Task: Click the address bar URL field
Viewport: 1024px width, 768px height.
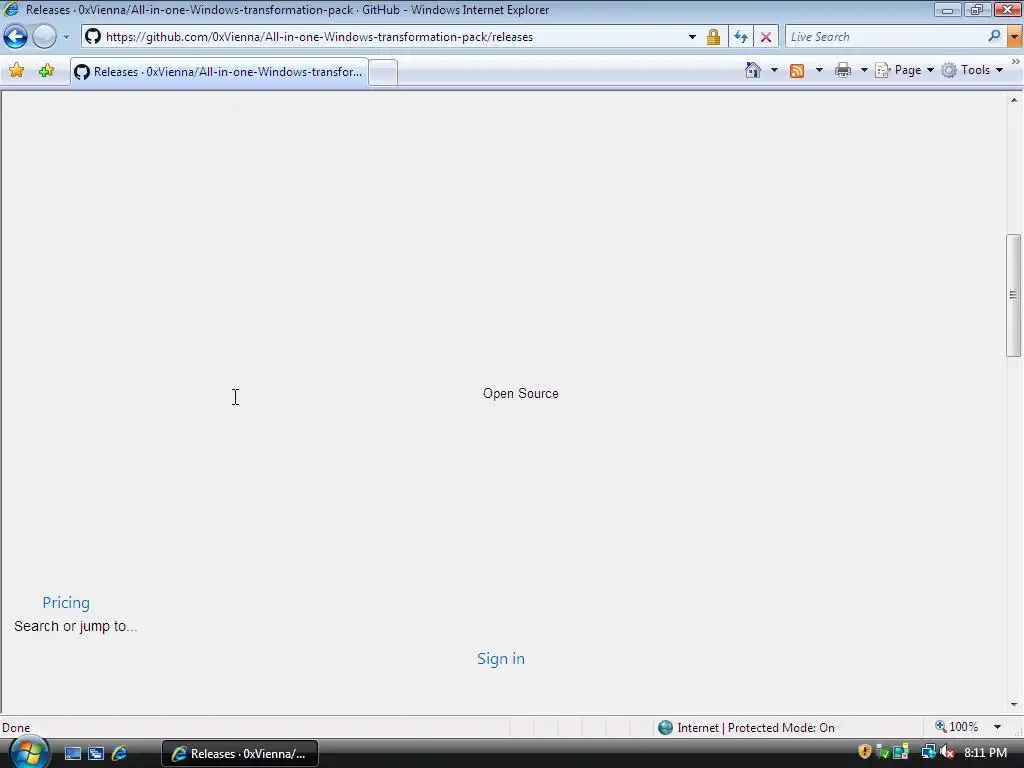Action: point(392,37)
